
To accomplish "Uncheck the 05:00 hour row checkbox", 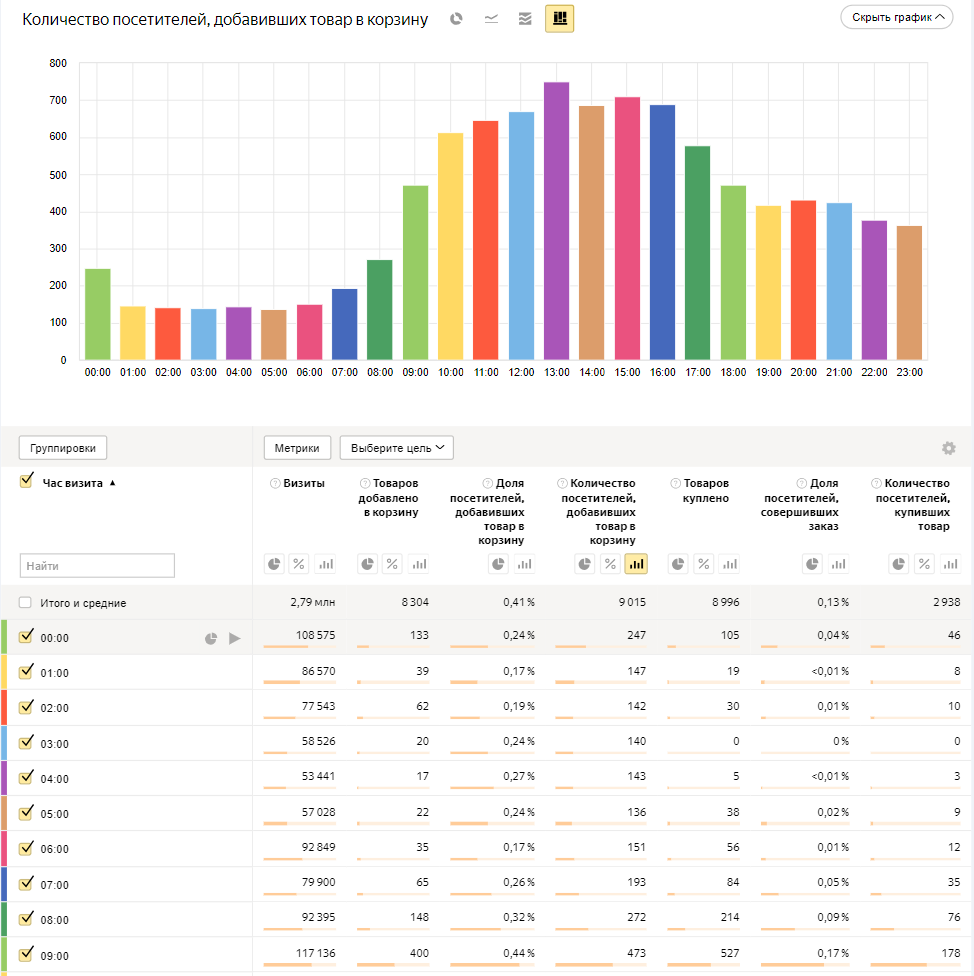I will (x=27, y=812).
